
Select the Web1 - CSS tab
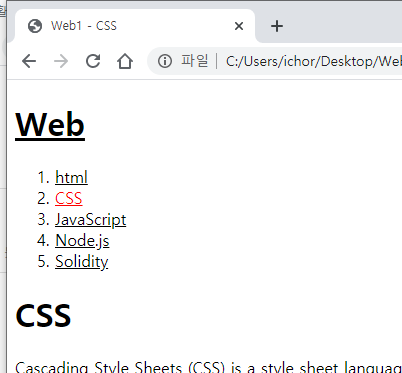(135, 26)
